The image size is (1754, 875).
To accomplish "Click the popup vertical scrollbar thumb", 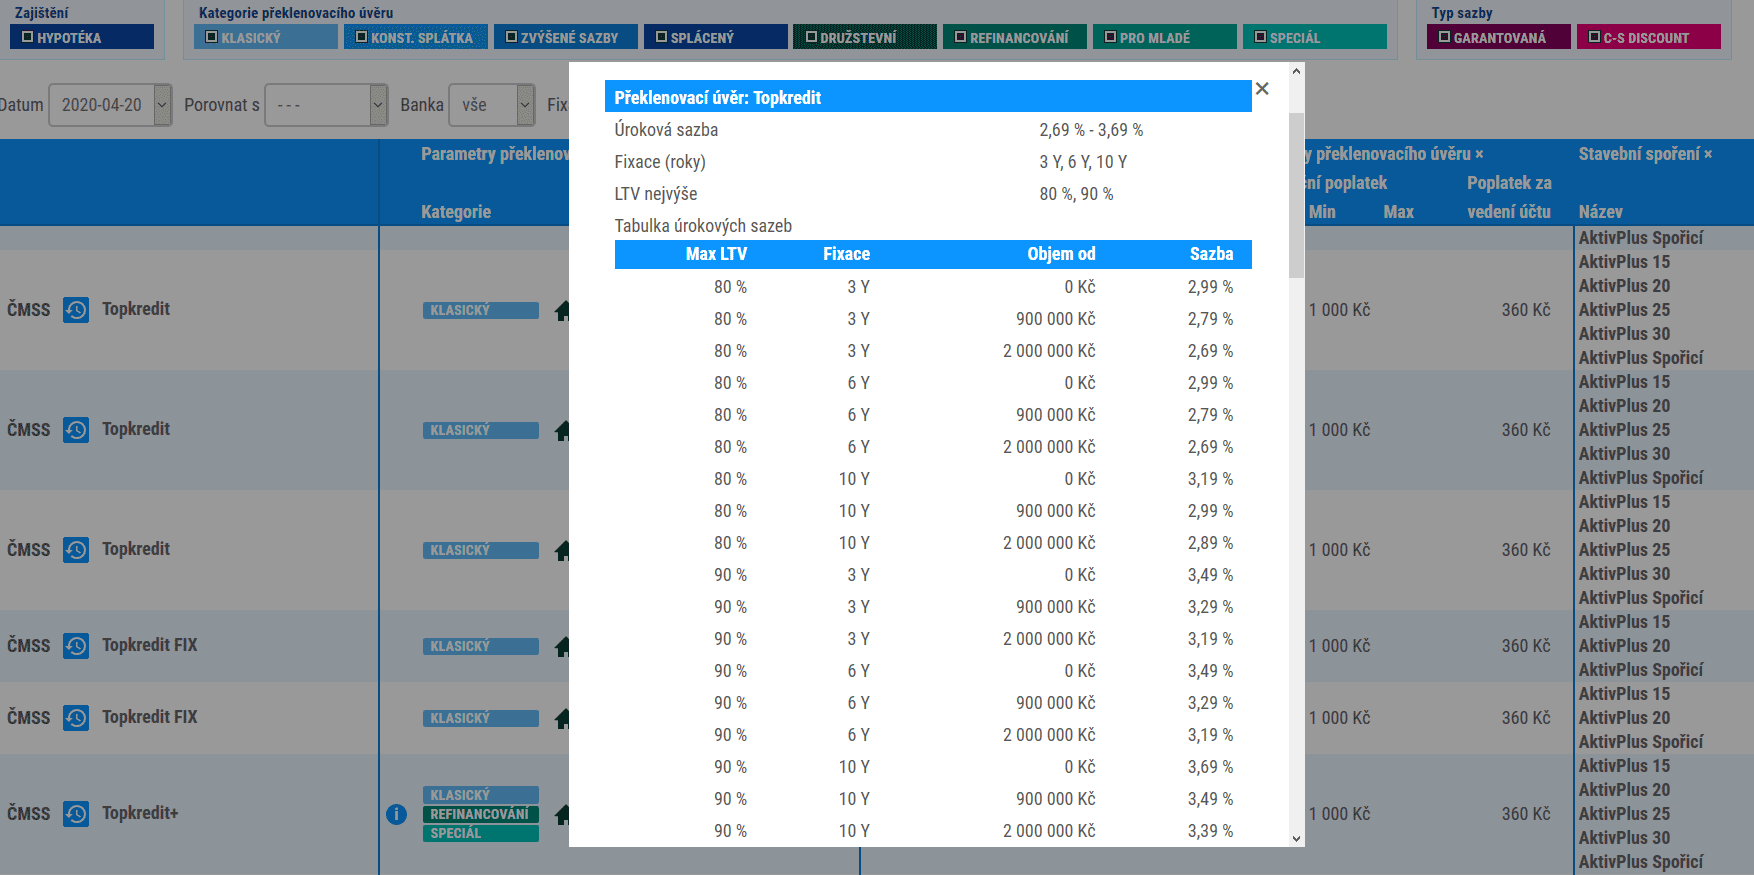I will pos(1297,195).
